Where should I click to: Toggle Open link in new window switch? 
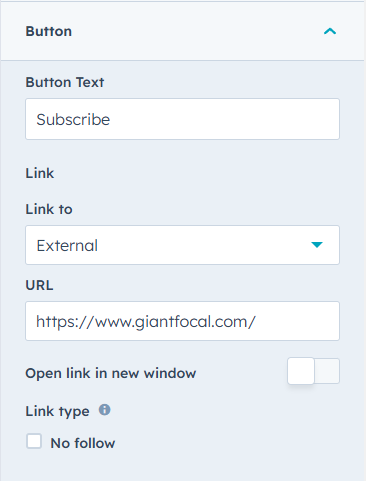pyautogui.click(x=313, y=371)
